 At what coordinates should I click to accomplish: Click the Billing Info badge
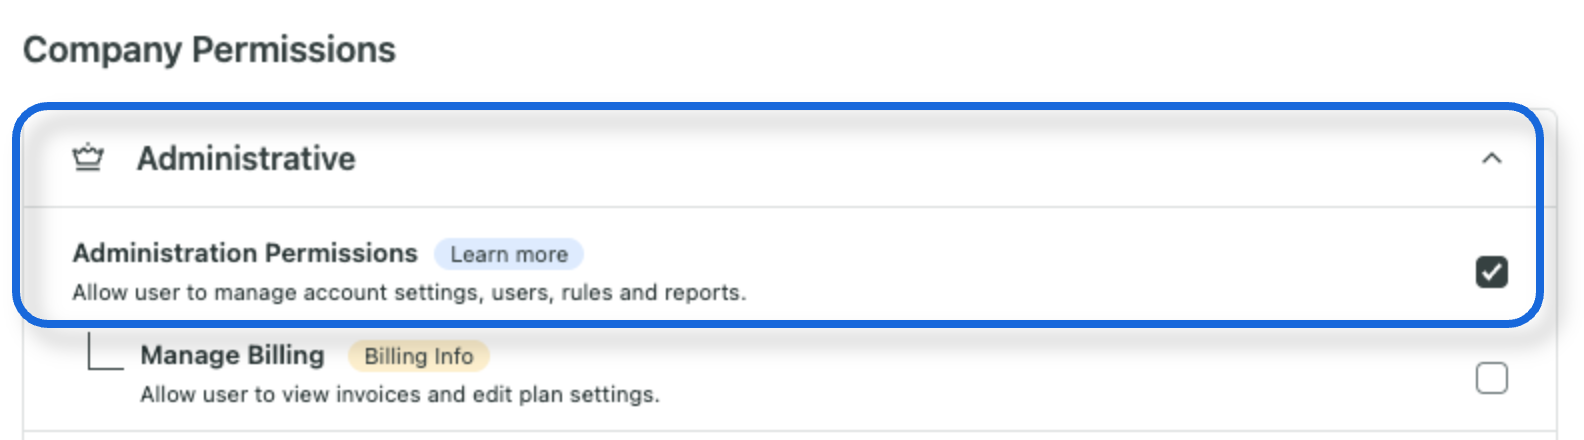pyautogui.click(x=418, y=356)
